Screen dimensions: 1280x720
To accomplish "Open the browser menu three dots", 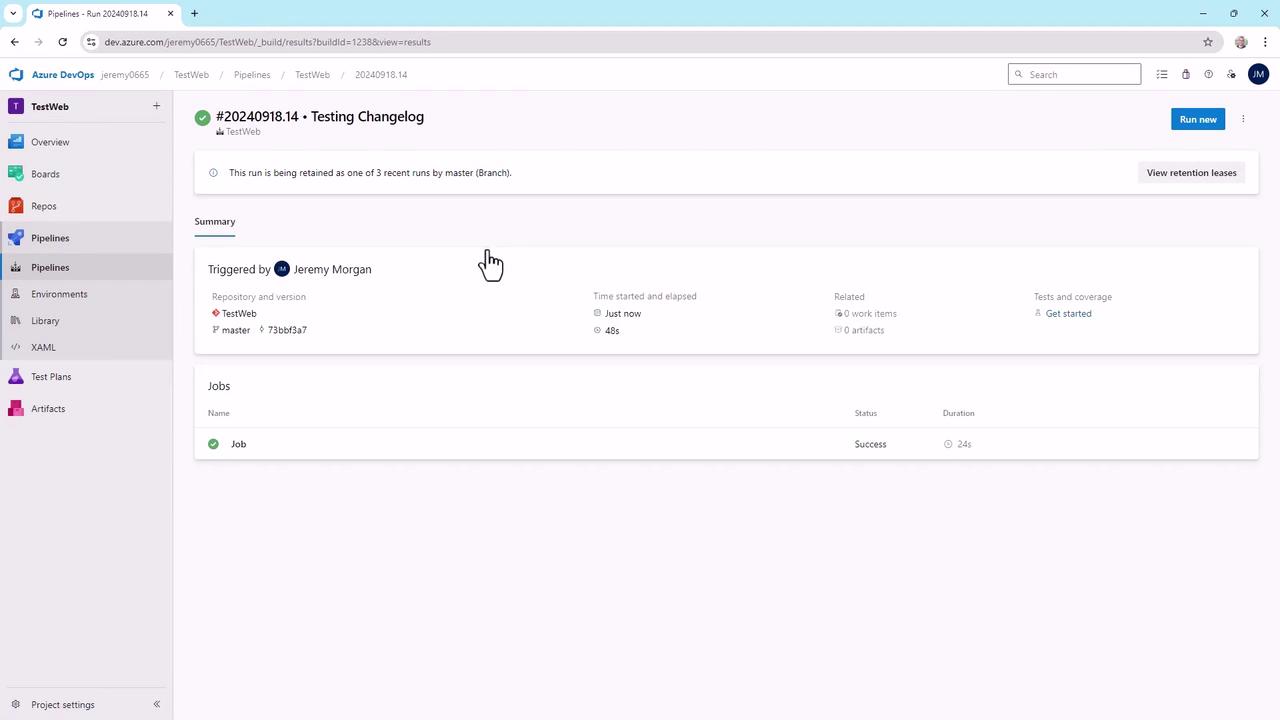I will (1265, 42).
